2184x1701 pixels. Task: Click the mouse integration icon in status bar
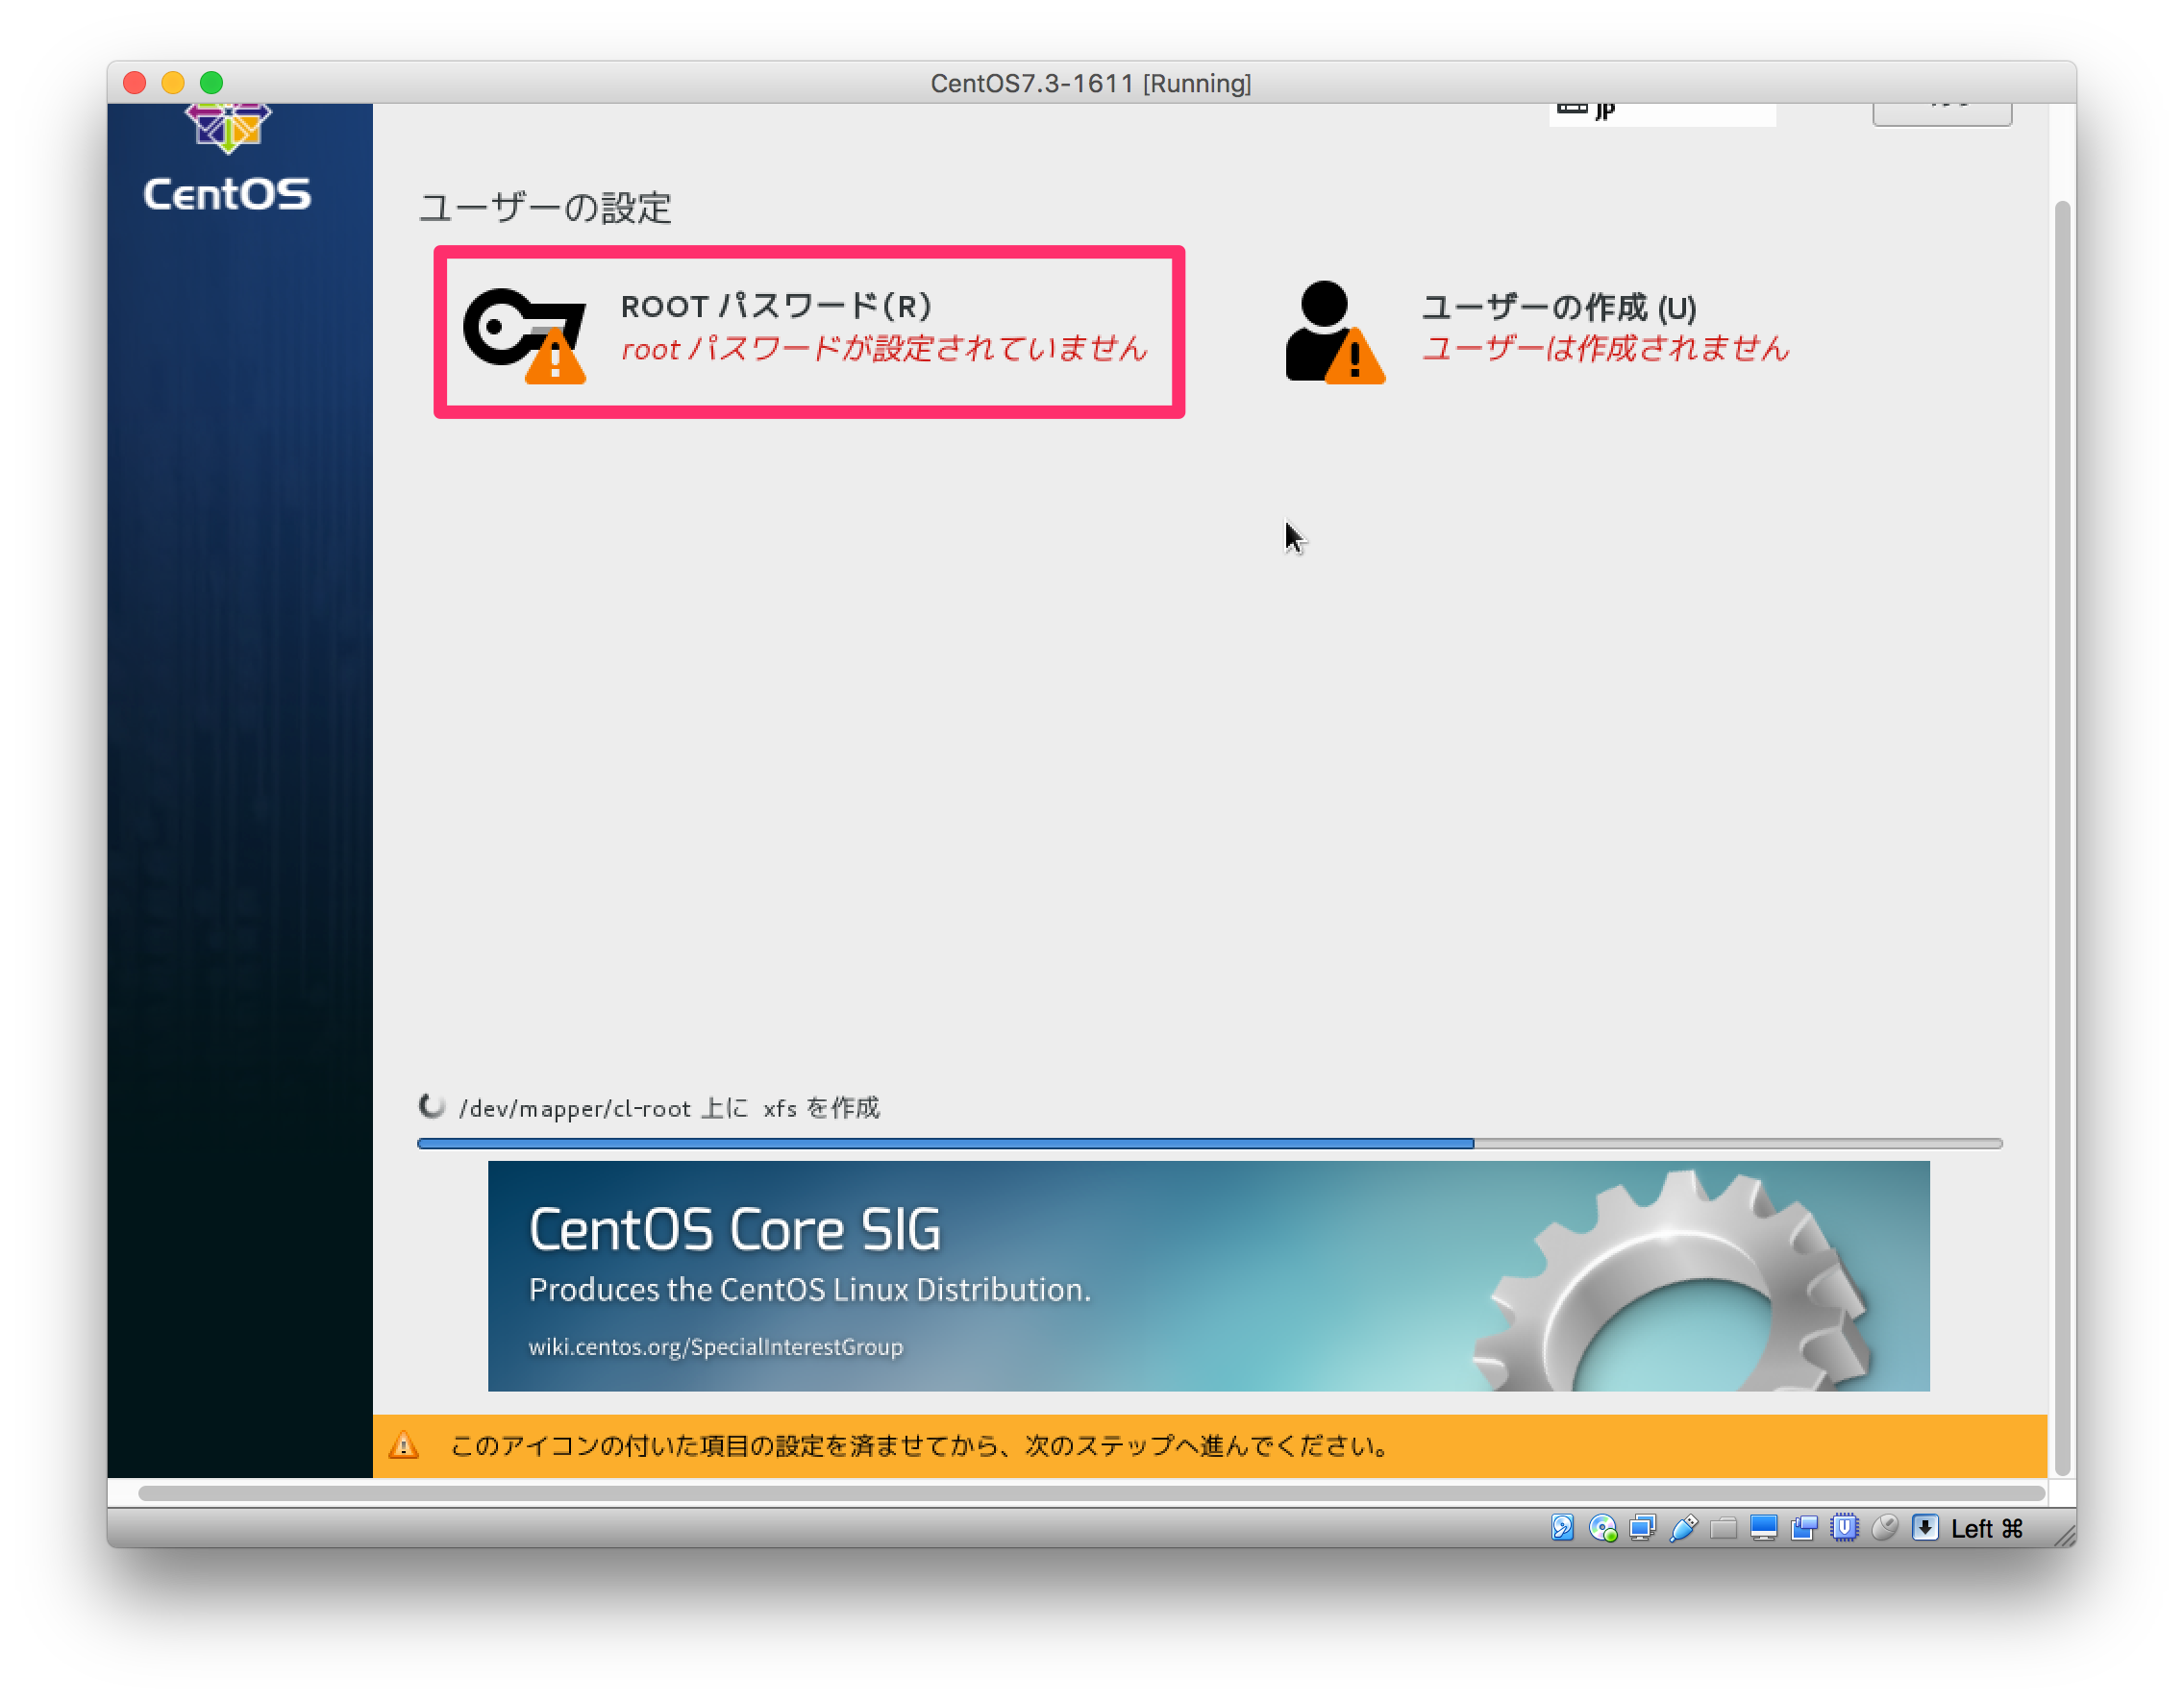(x=1887, y=1527)
